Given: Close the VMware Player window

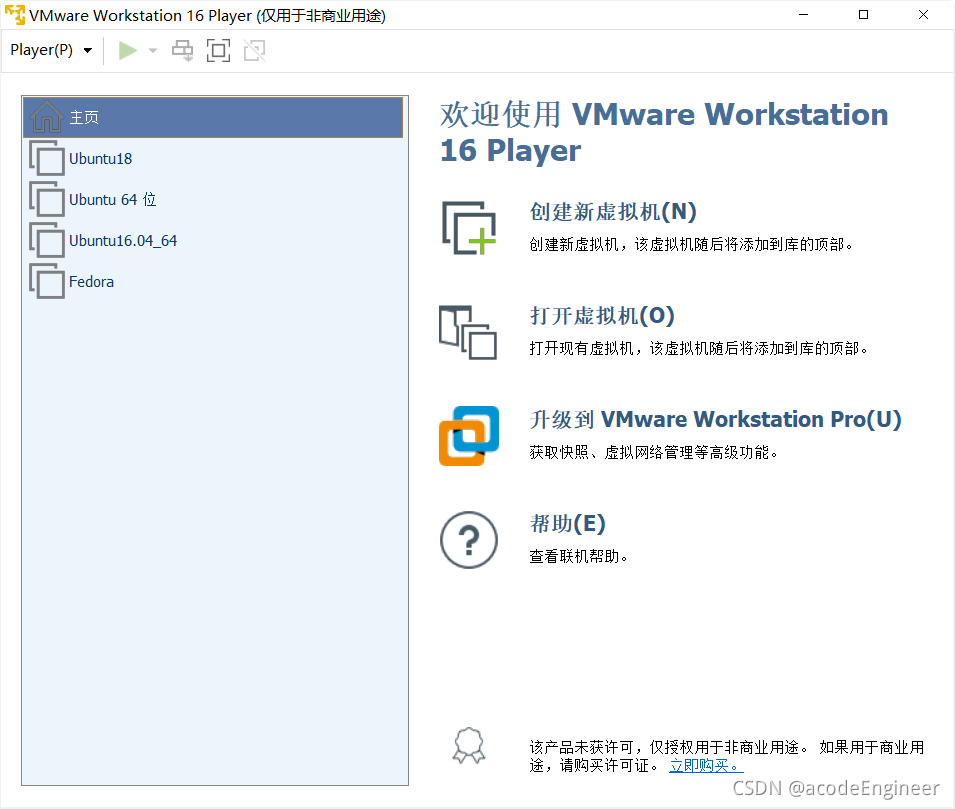Looking at the screenshot, I should click(x=923, y=15).
